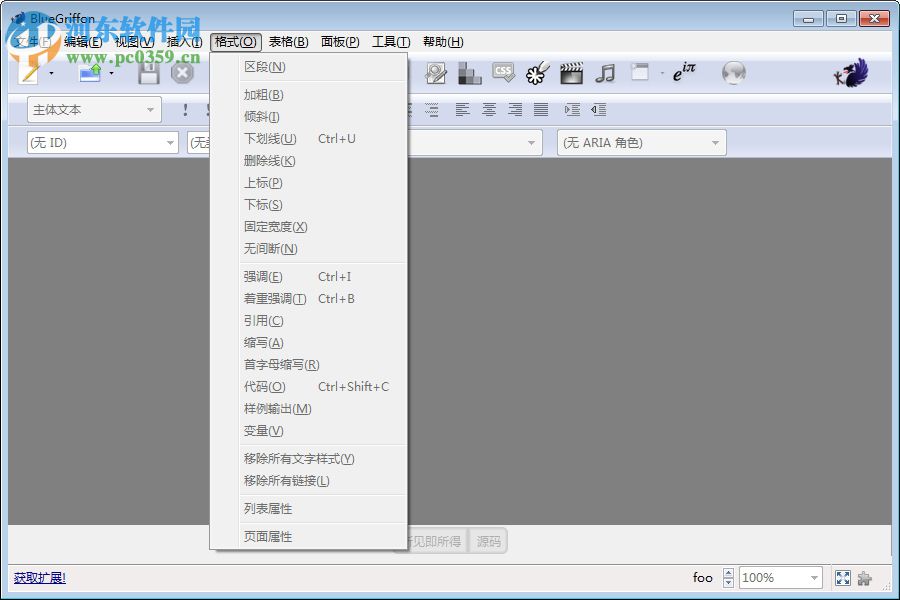Click the 获取扩展! link
The width and height of the screenshot is (900, 600).
point(41,577)
